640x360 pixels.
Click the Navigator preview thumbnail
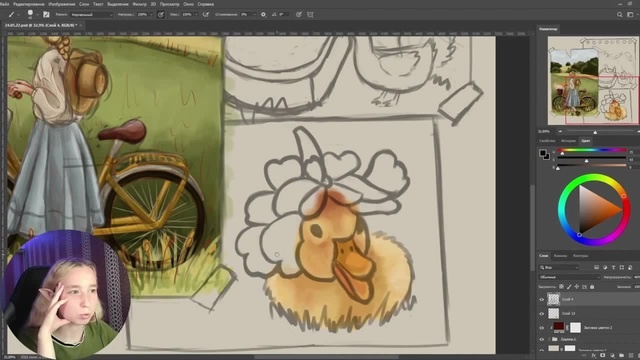593,80
